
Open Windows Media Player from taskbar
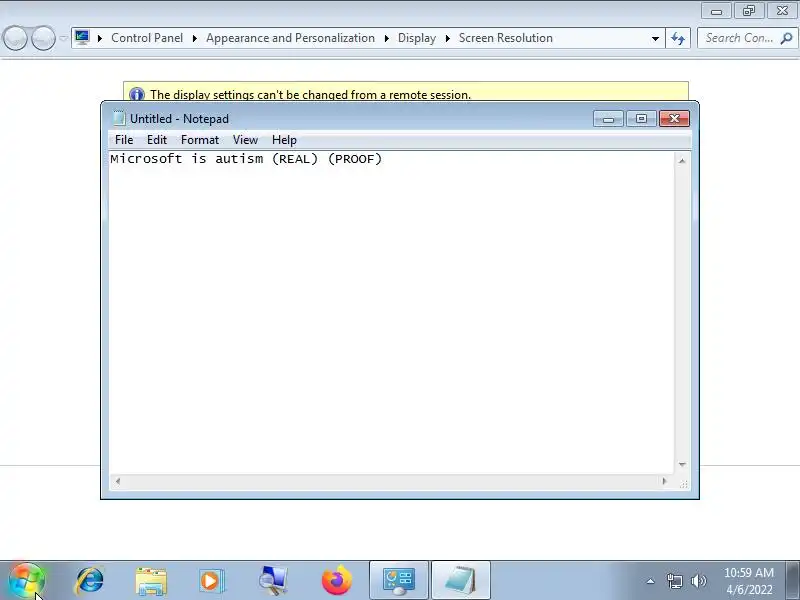tap(211, 581)
